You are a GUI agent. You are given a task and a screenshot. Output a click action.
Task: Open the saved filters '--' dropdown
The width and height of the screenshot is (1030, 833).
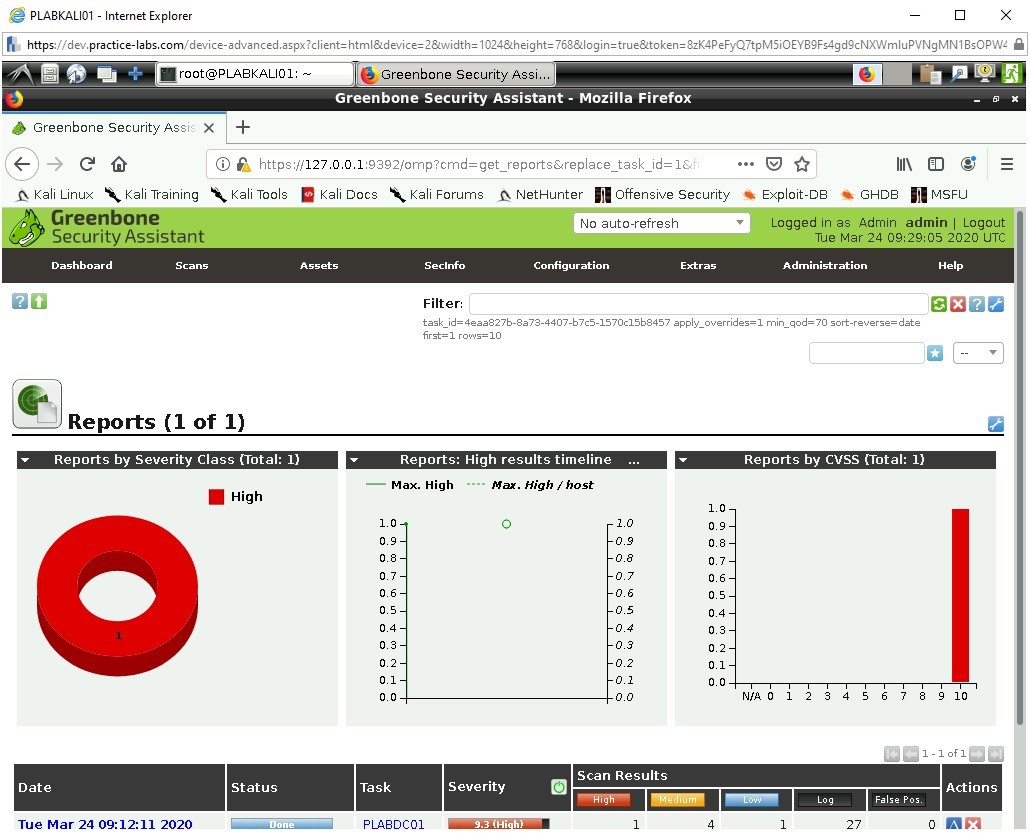point(977,353)
